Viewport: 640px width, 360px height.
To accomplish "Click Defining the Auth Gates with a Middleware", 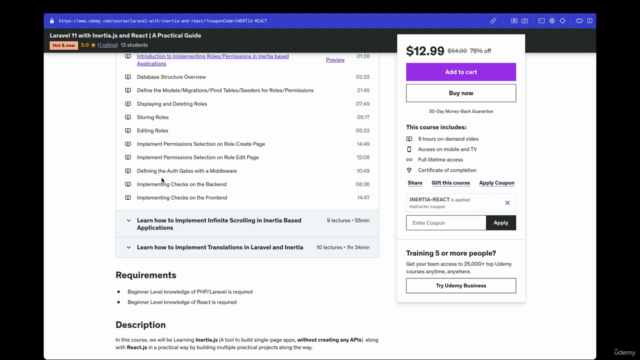I will click(x=187, y=171).
